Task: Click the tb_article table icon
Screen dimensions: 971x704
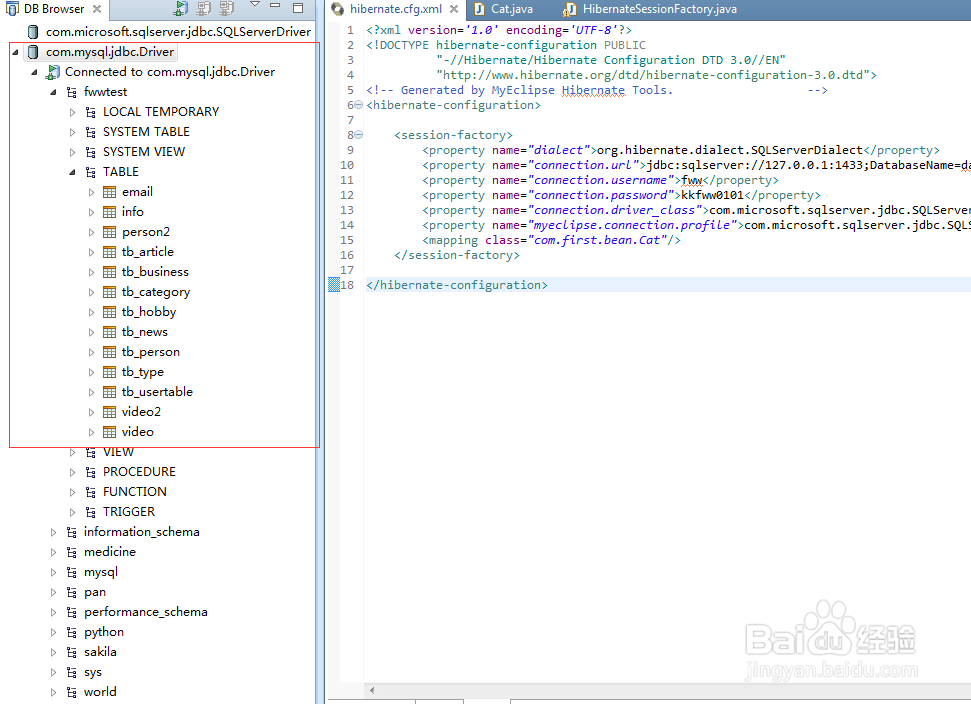Action: click(110, 252)
